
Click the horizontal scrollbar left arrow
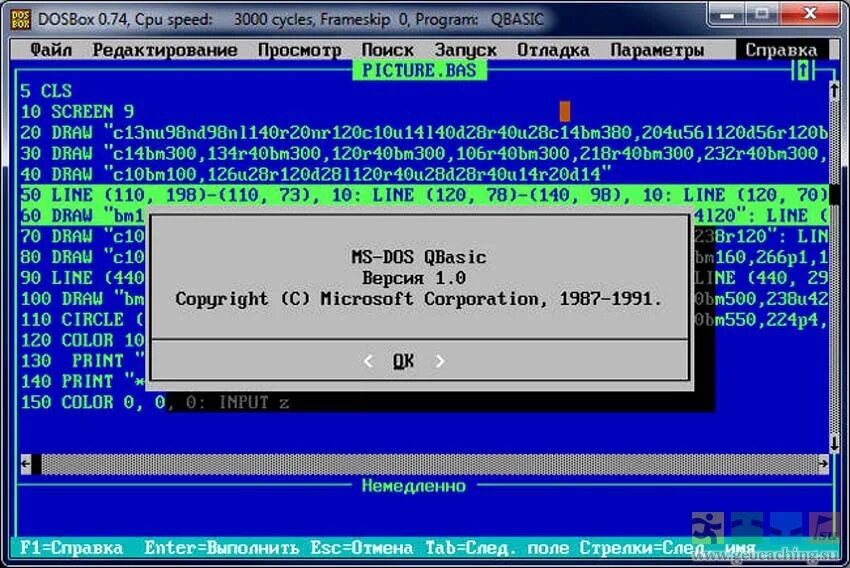25,464
